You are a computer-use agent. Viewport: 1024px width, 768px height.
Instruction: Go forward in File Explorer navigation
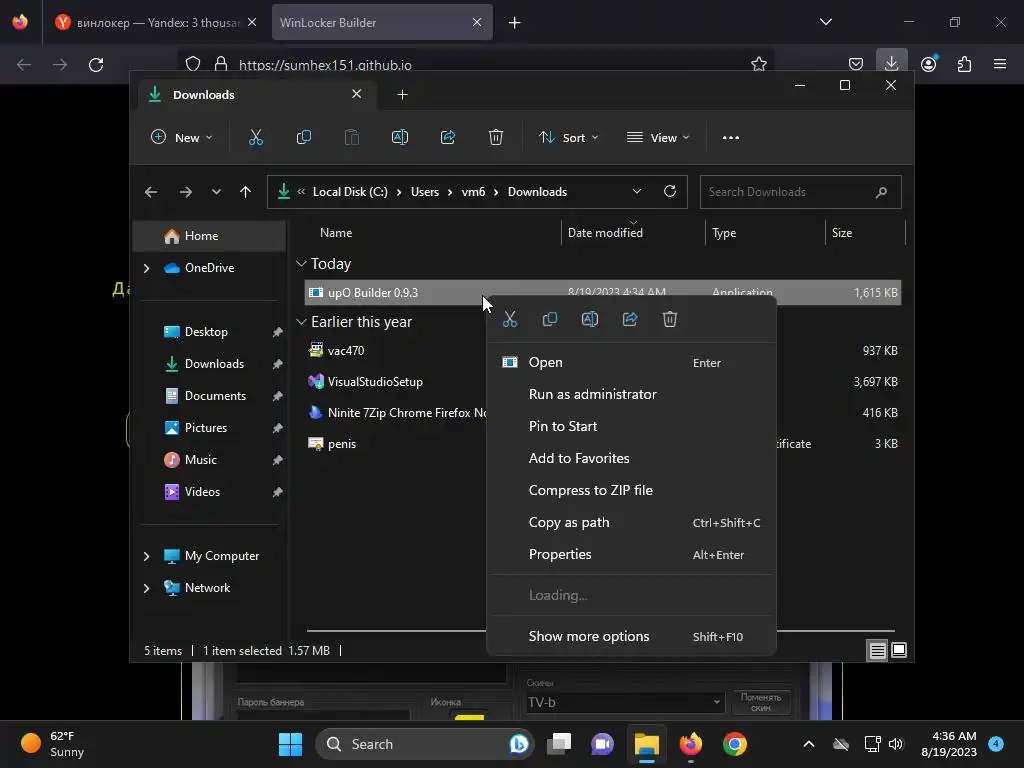click(185, 192)
